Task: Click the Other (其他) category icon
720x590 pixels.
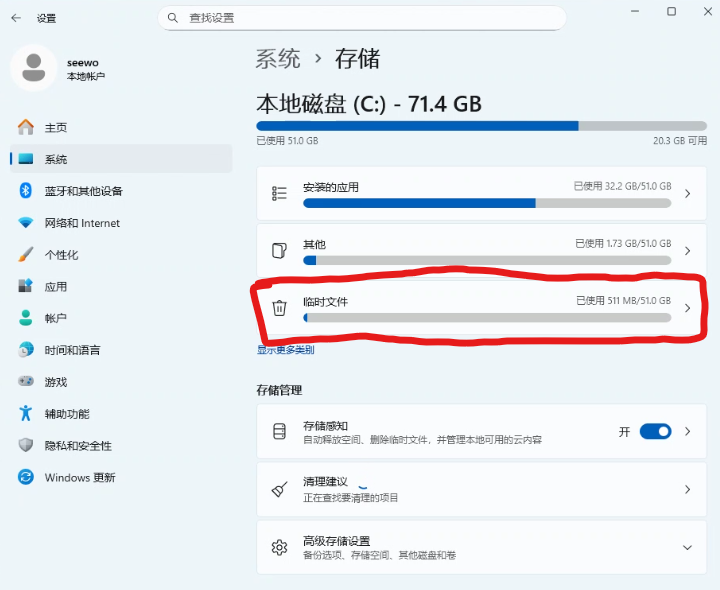Action: point(279,251)
